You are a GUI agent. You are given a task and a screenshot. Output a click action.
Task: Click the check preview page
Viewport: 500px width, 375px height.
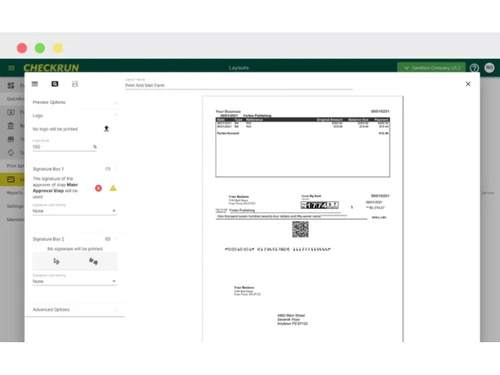303,219
